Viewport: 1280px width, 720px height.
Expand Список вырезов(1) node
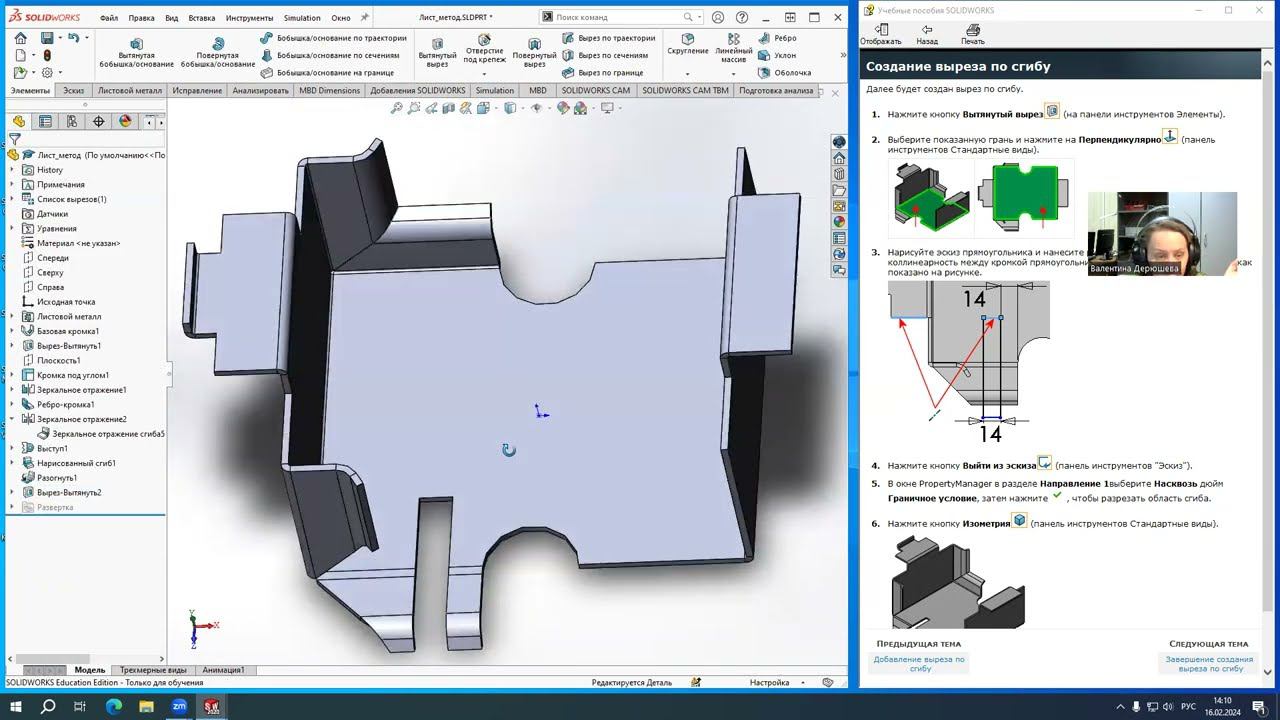[x=12, y=199]
